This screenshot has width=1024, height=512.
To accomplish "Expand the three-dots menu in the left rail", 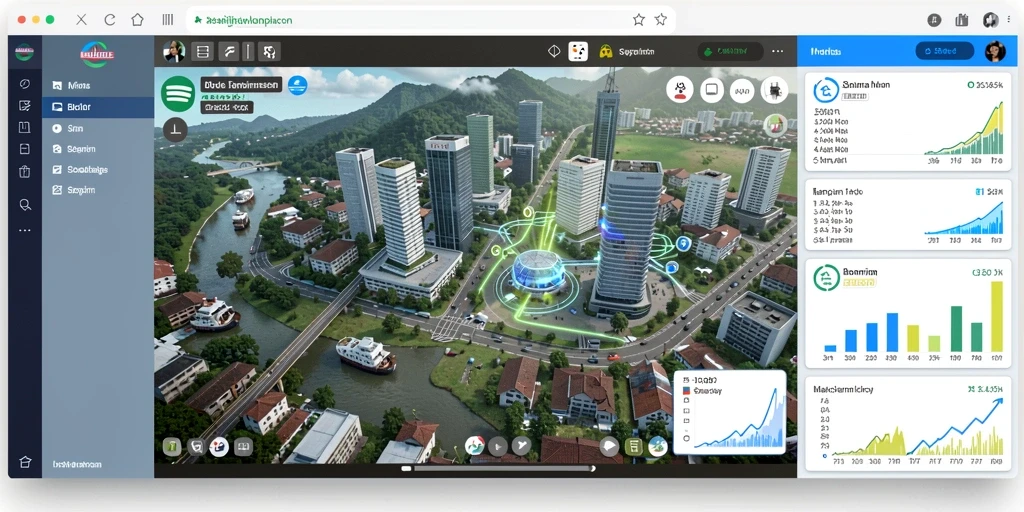I will (x=25, y=231).
